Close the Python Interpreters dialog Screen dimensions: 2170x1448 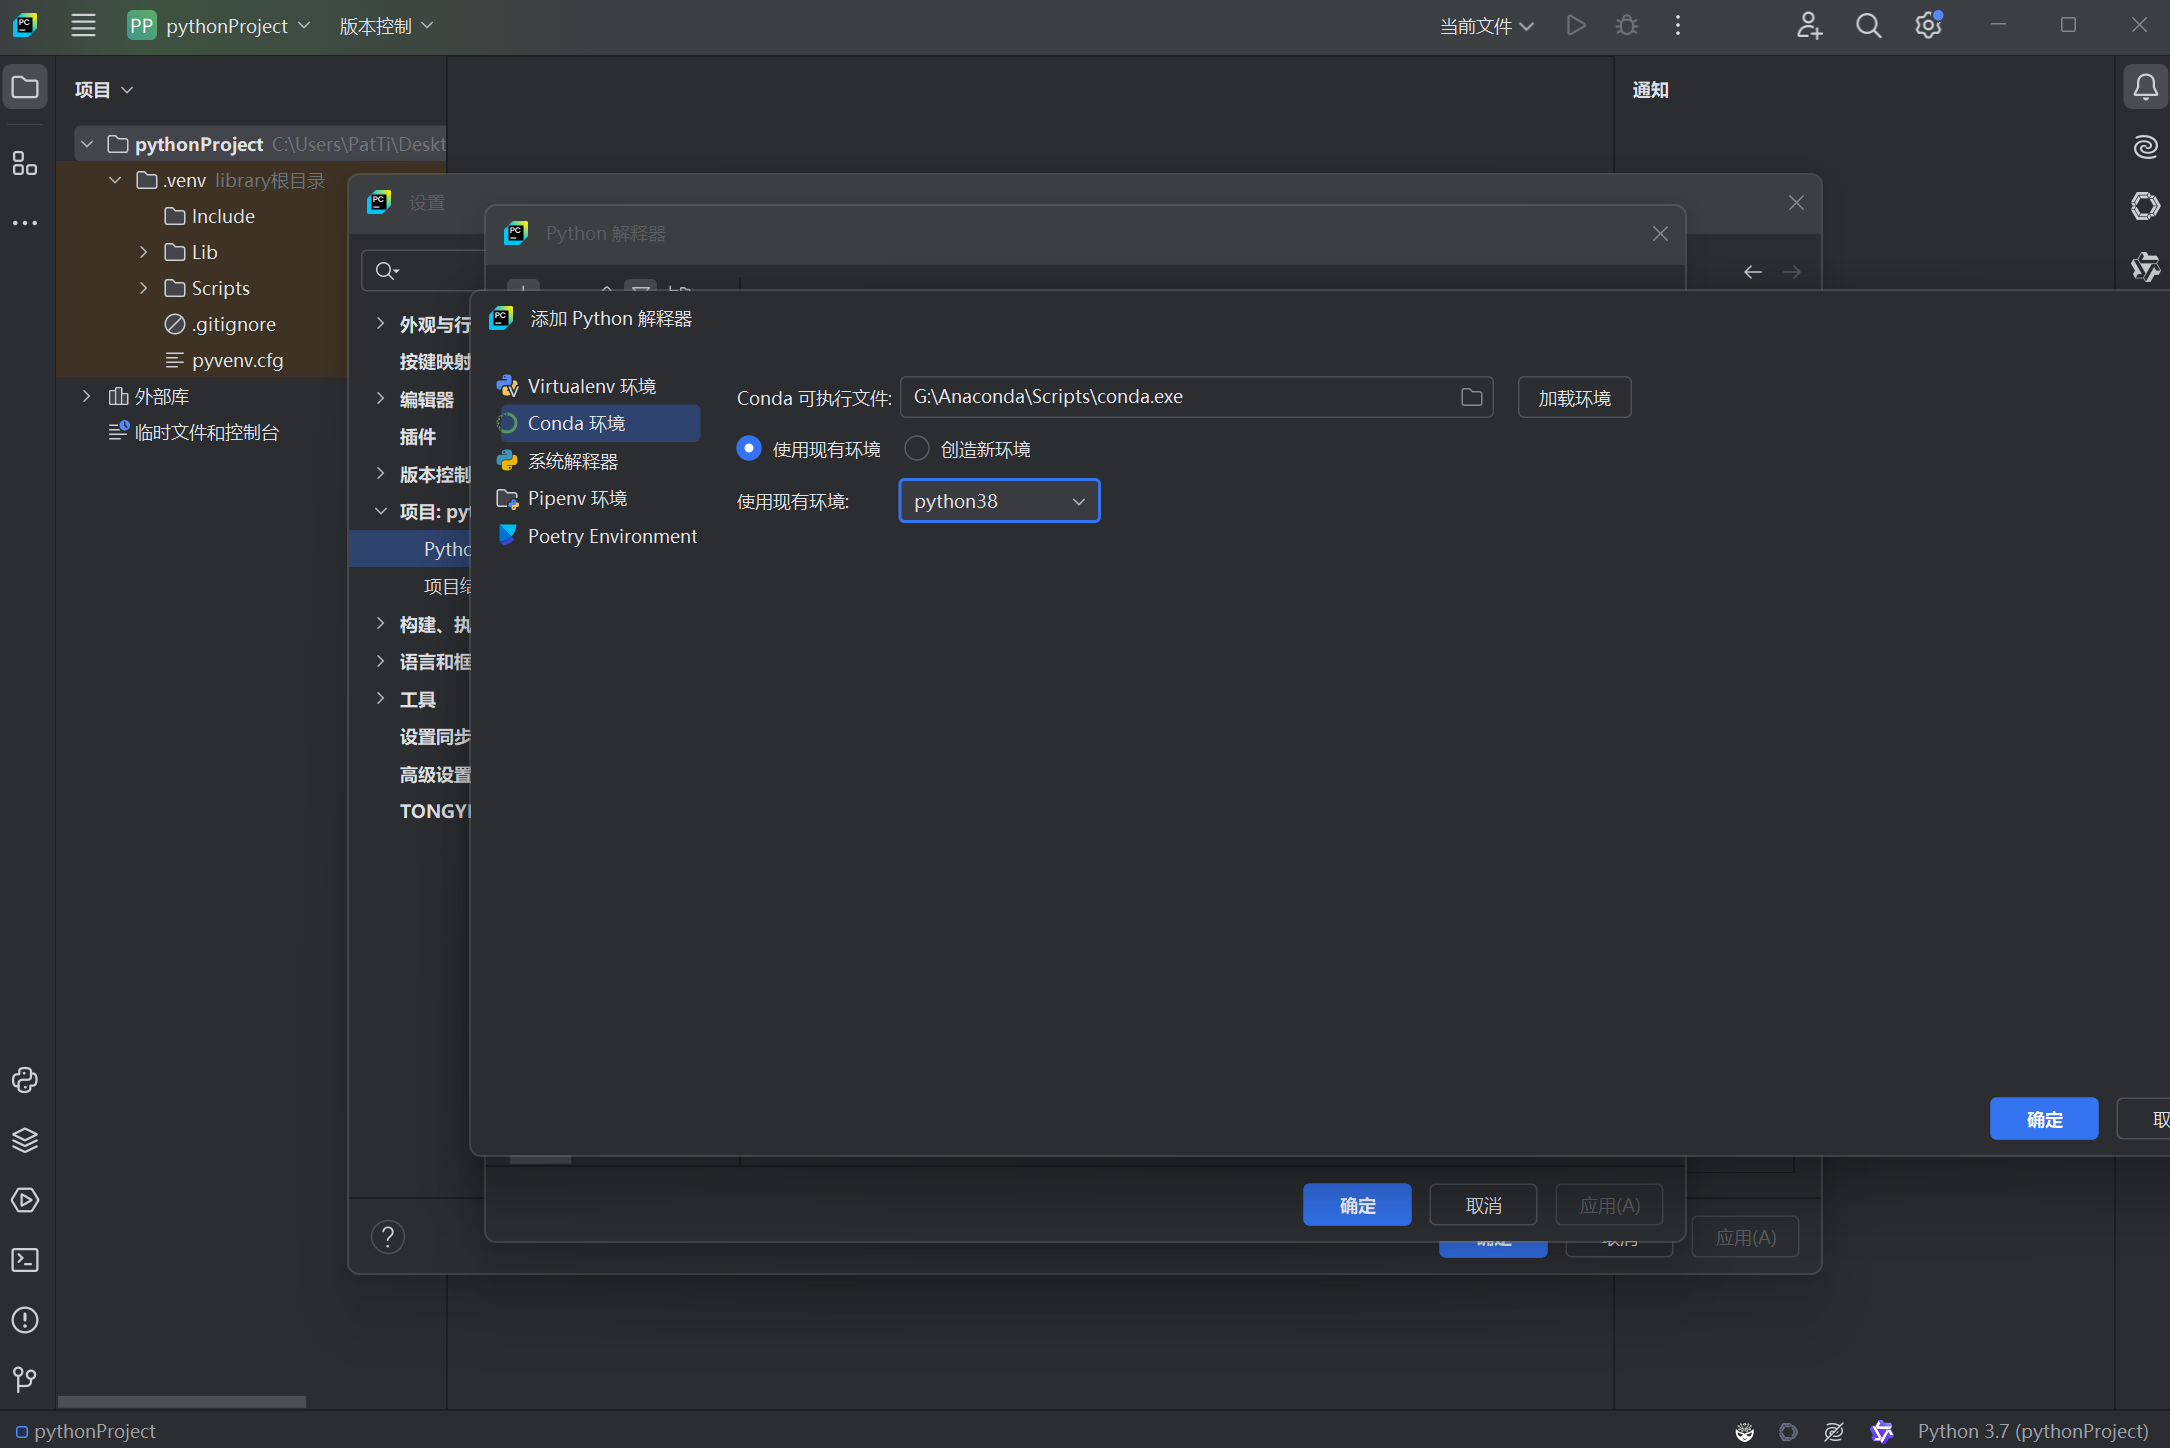click(1660, 234)
